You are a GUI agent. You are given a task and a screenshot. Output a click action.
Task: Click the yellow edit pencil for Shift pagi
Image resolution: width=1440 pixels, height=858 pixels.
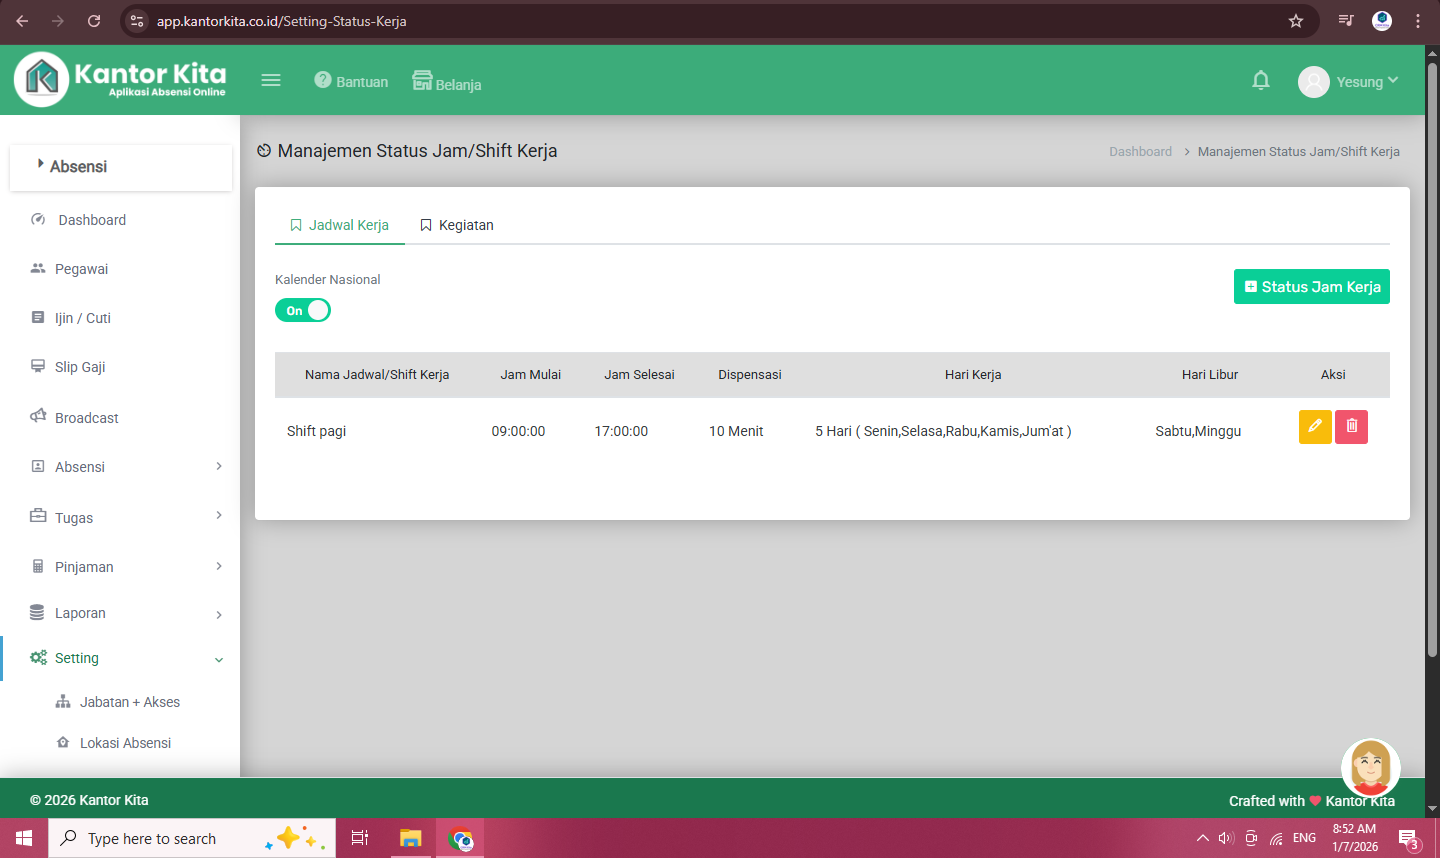(x=1314, y=427)
